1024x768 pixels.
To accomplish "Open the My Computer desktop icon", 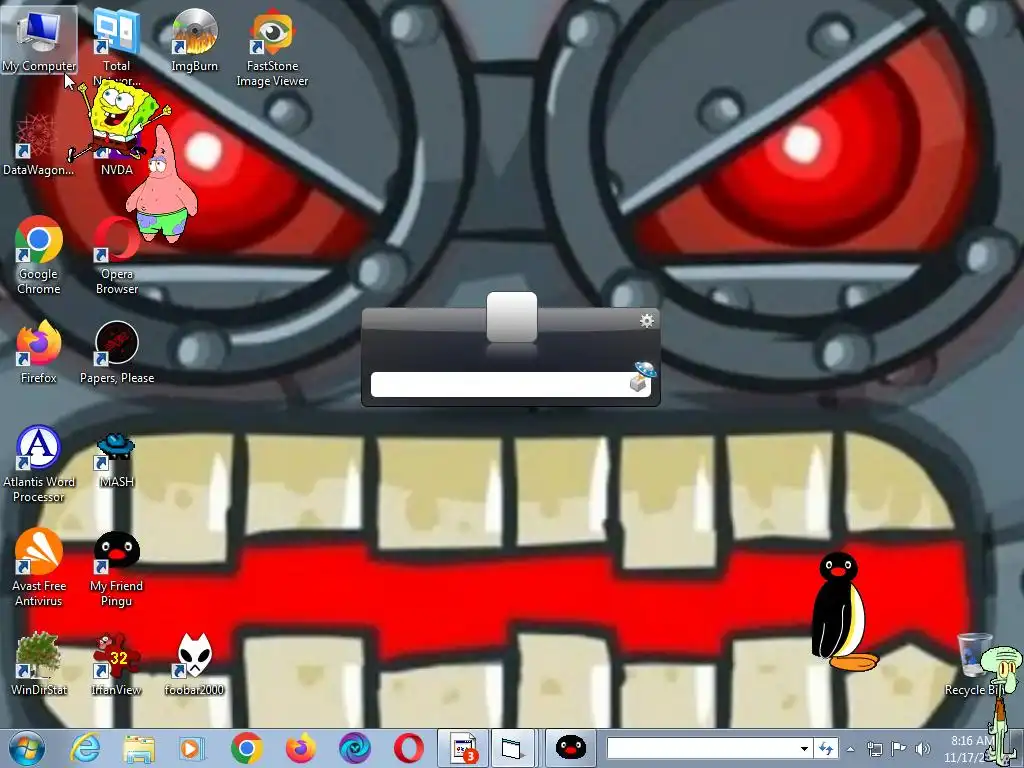I will tap(39, 40).
